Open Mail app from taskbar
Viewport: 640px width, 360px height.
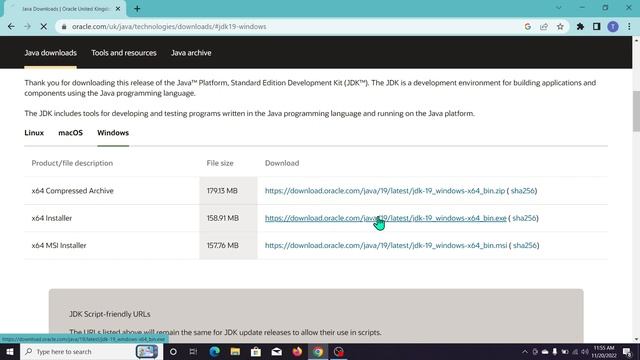[x=276, y=351]
